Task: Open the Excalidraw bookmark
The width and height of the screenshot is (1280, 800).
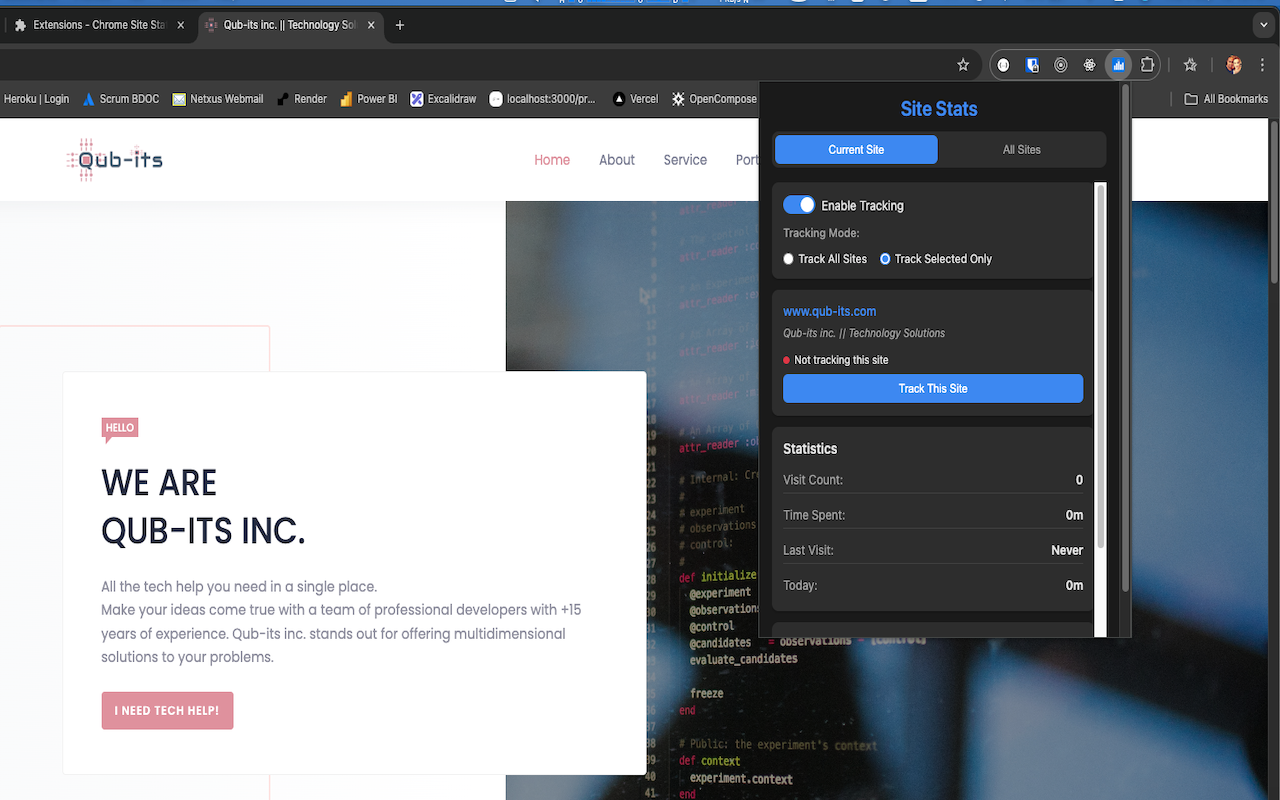Action: (443, 99)
